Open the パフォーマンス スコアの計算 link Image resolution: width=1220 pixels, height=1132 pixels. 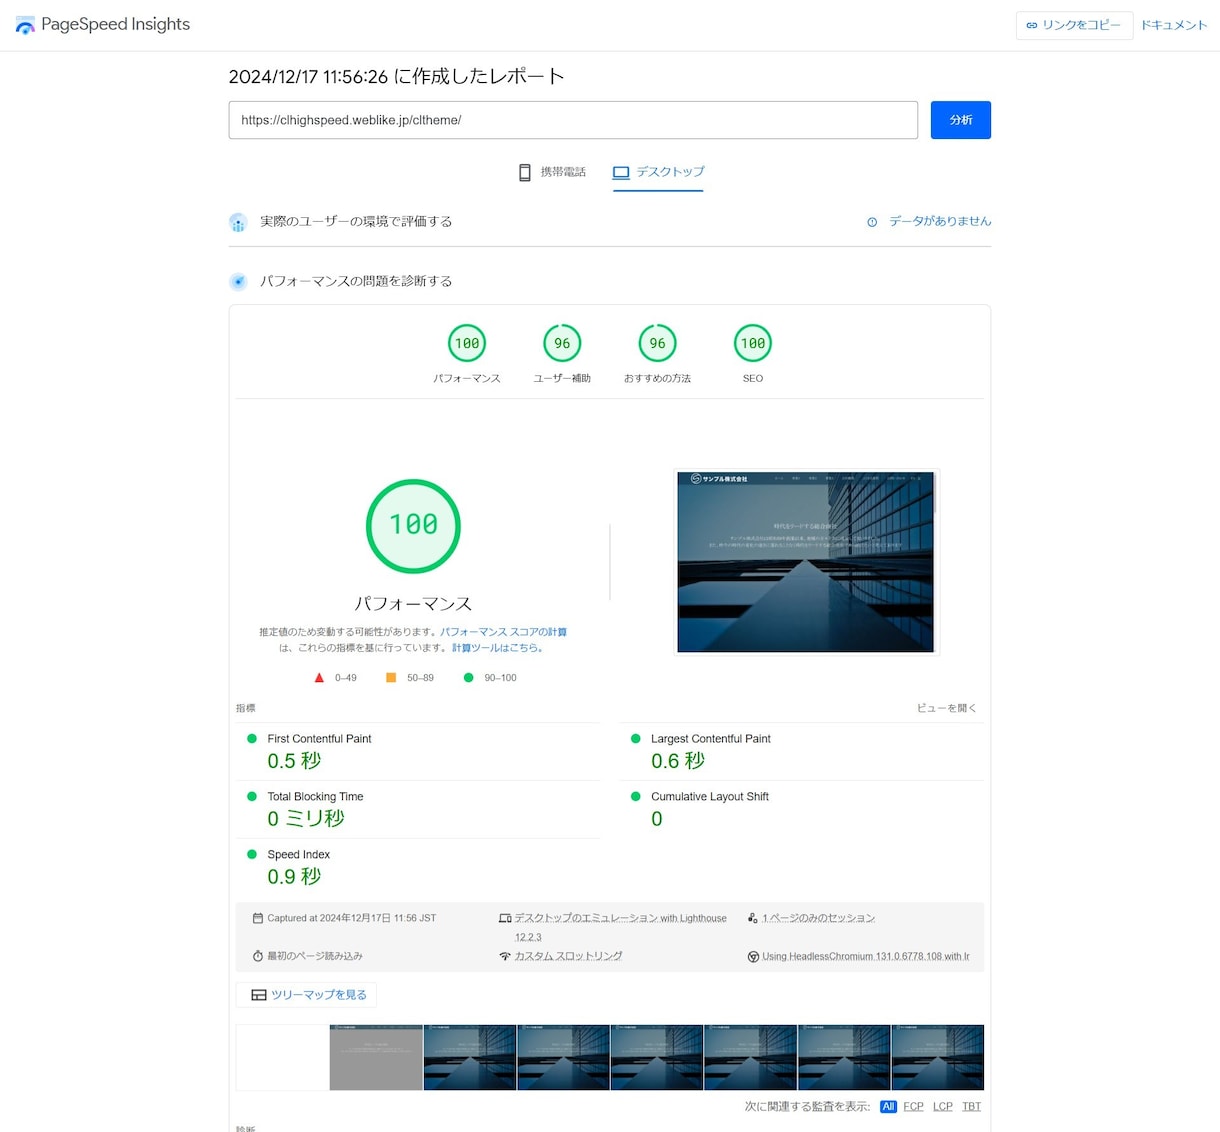point(503,632)
